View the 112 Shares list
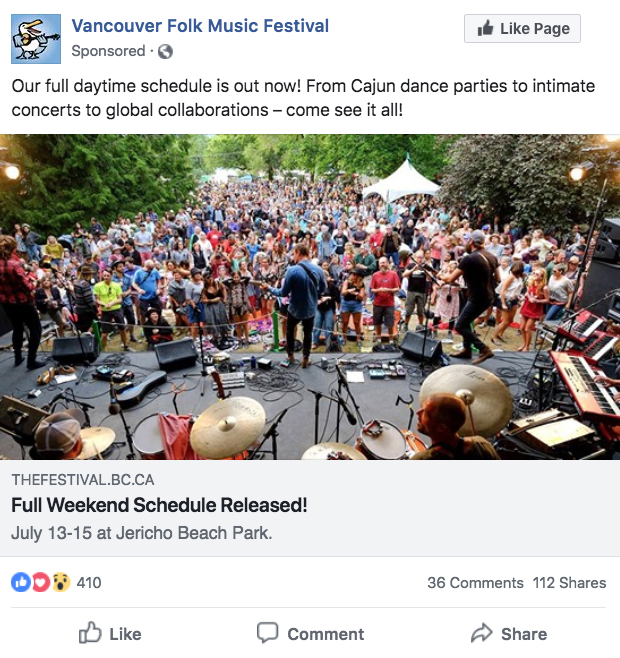Screen dimensions: 620x658 coord(569,583)
